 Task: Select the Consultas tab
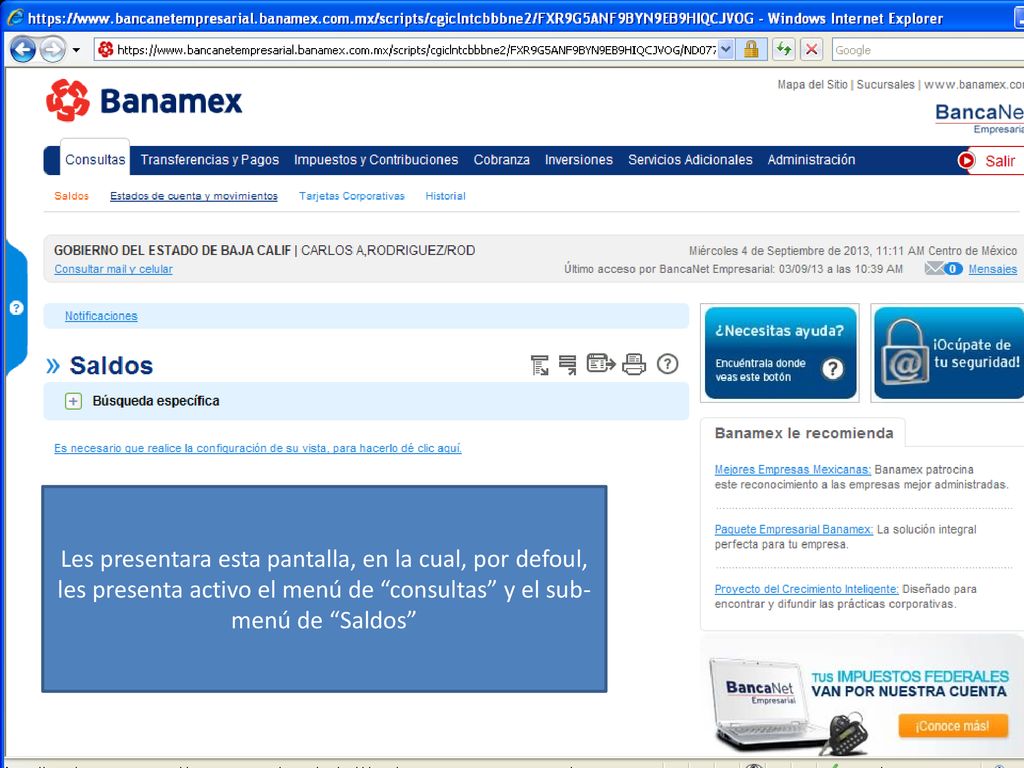(95, 159)
